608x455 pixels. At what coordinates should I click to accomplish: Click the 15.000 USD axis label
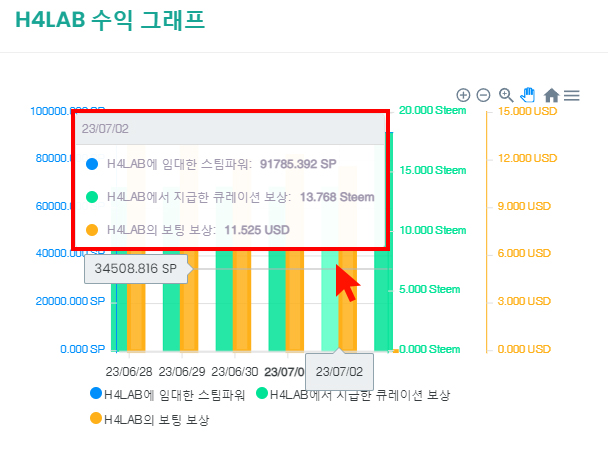click(527, 111)
